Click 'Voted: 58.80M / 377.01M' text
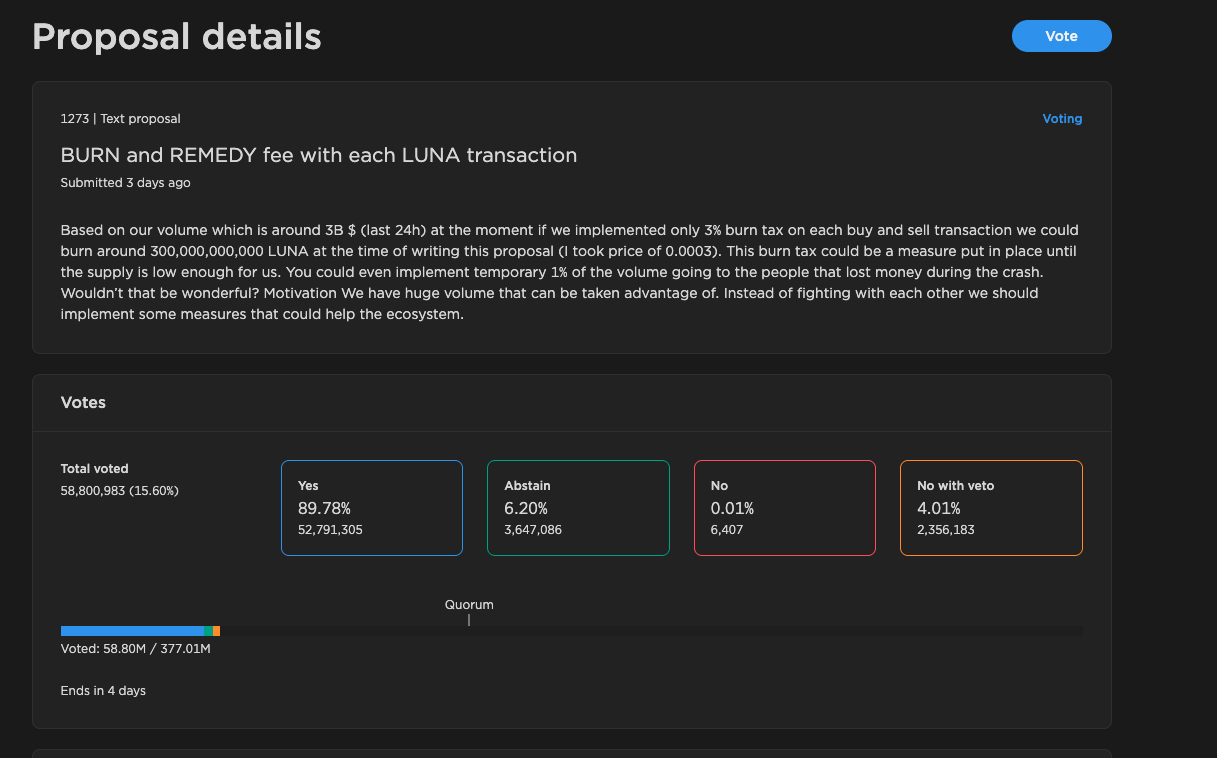Screen dimensions: 1217x758 (x=136, y=648)
